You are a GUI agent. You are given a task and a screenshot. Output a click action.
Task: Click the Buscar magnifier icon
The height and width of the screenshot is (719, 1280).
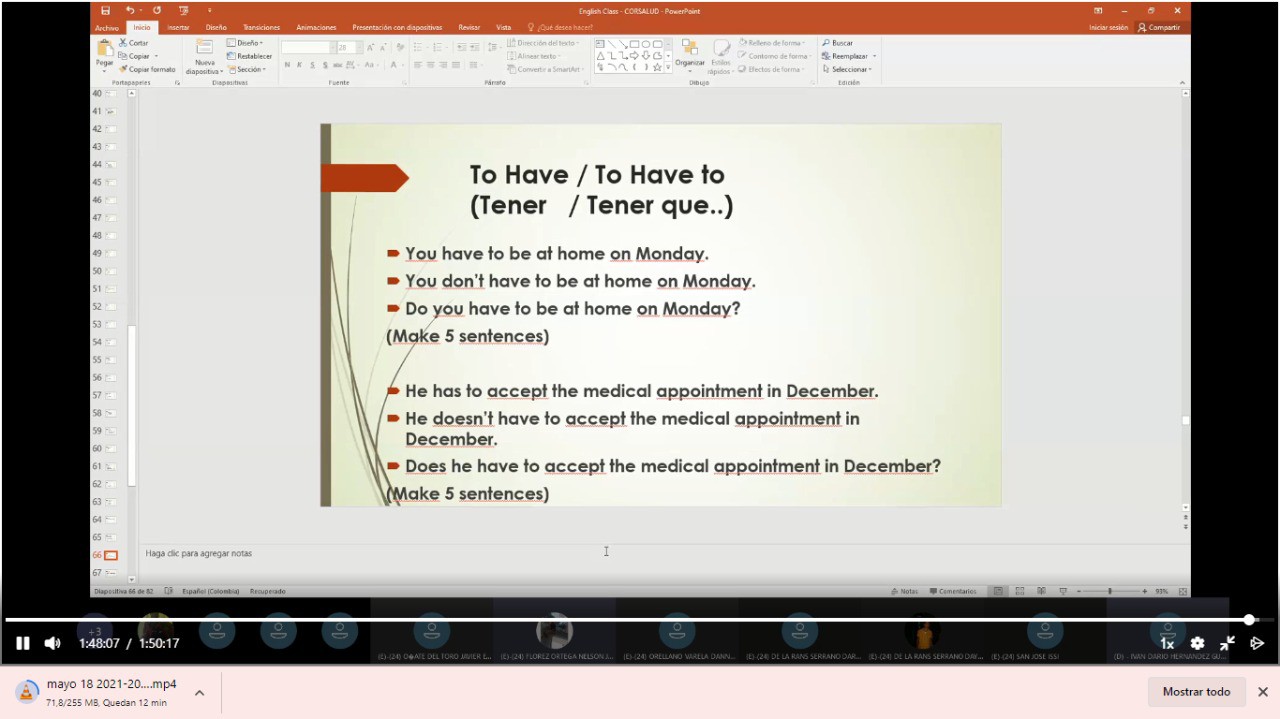point(826,43)
